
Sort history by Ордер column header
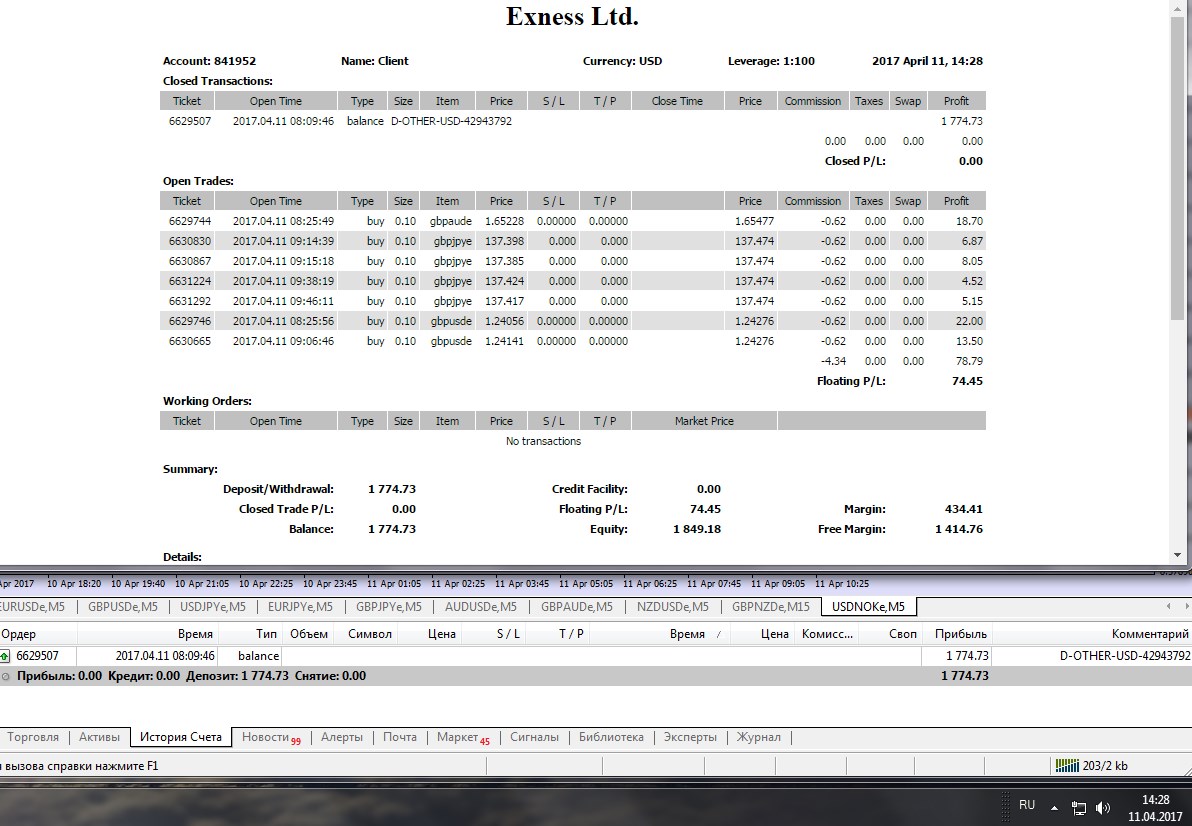click(38, 634)
